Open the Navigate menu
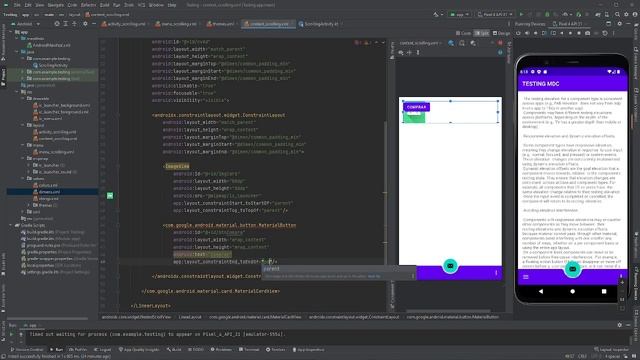The width and height of the screenshot is (640, 360). pyautogui.click(x=56, y=5)
